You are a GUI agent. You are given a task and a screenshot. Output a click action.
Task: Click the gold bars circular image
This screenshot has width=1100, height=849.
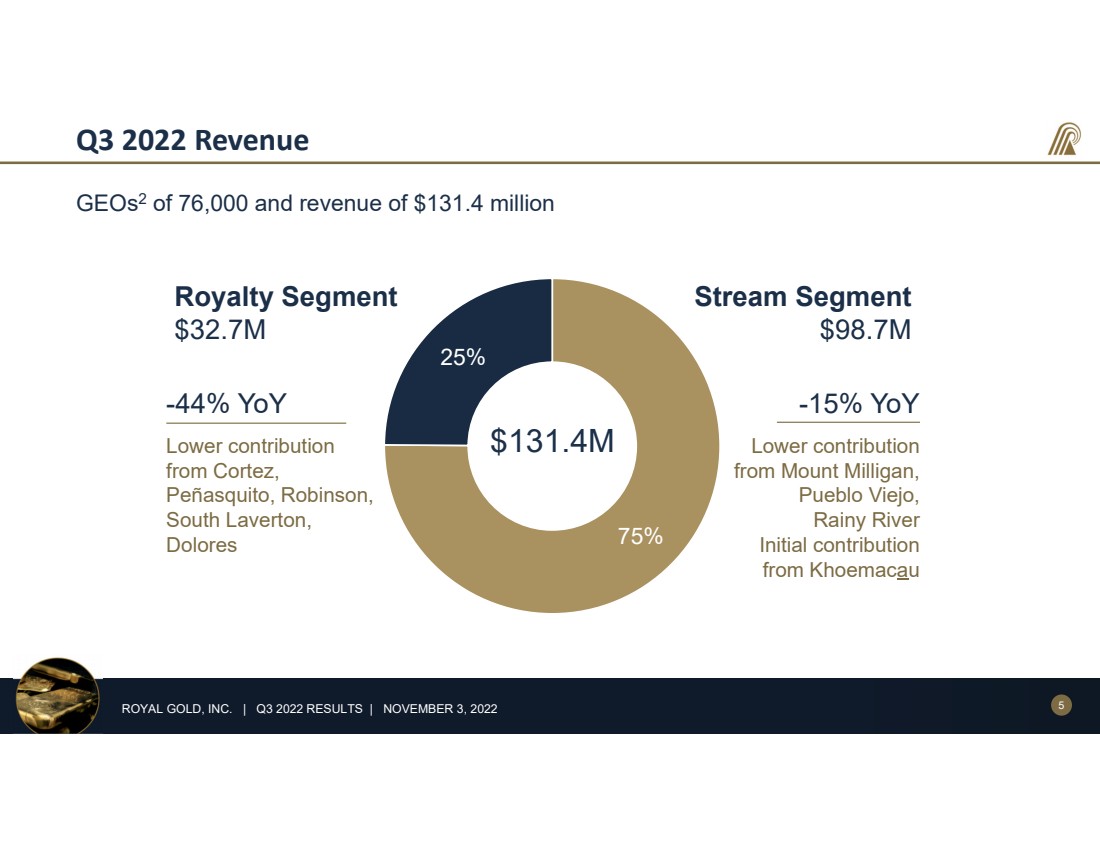58,696
